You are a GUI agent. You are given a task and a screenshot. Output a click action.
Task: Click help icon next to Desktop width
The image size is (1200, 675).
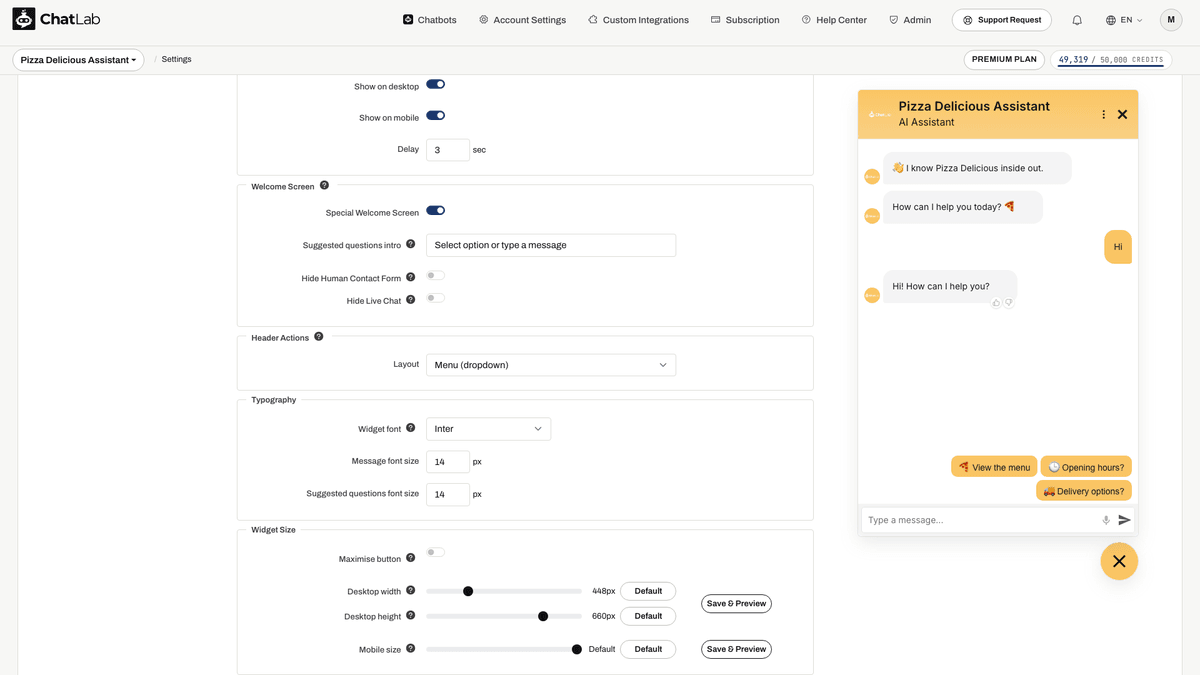point(411,590)
